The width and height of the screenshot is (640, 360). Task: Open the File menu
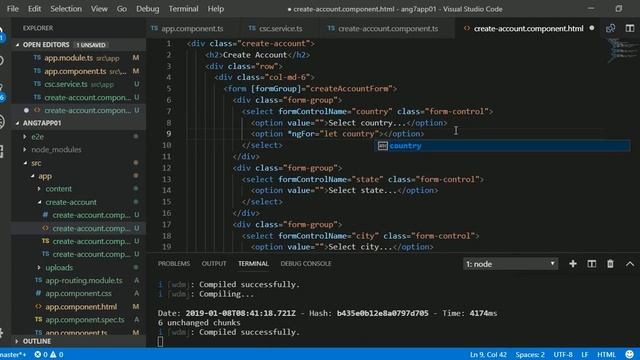pos(13,9)
